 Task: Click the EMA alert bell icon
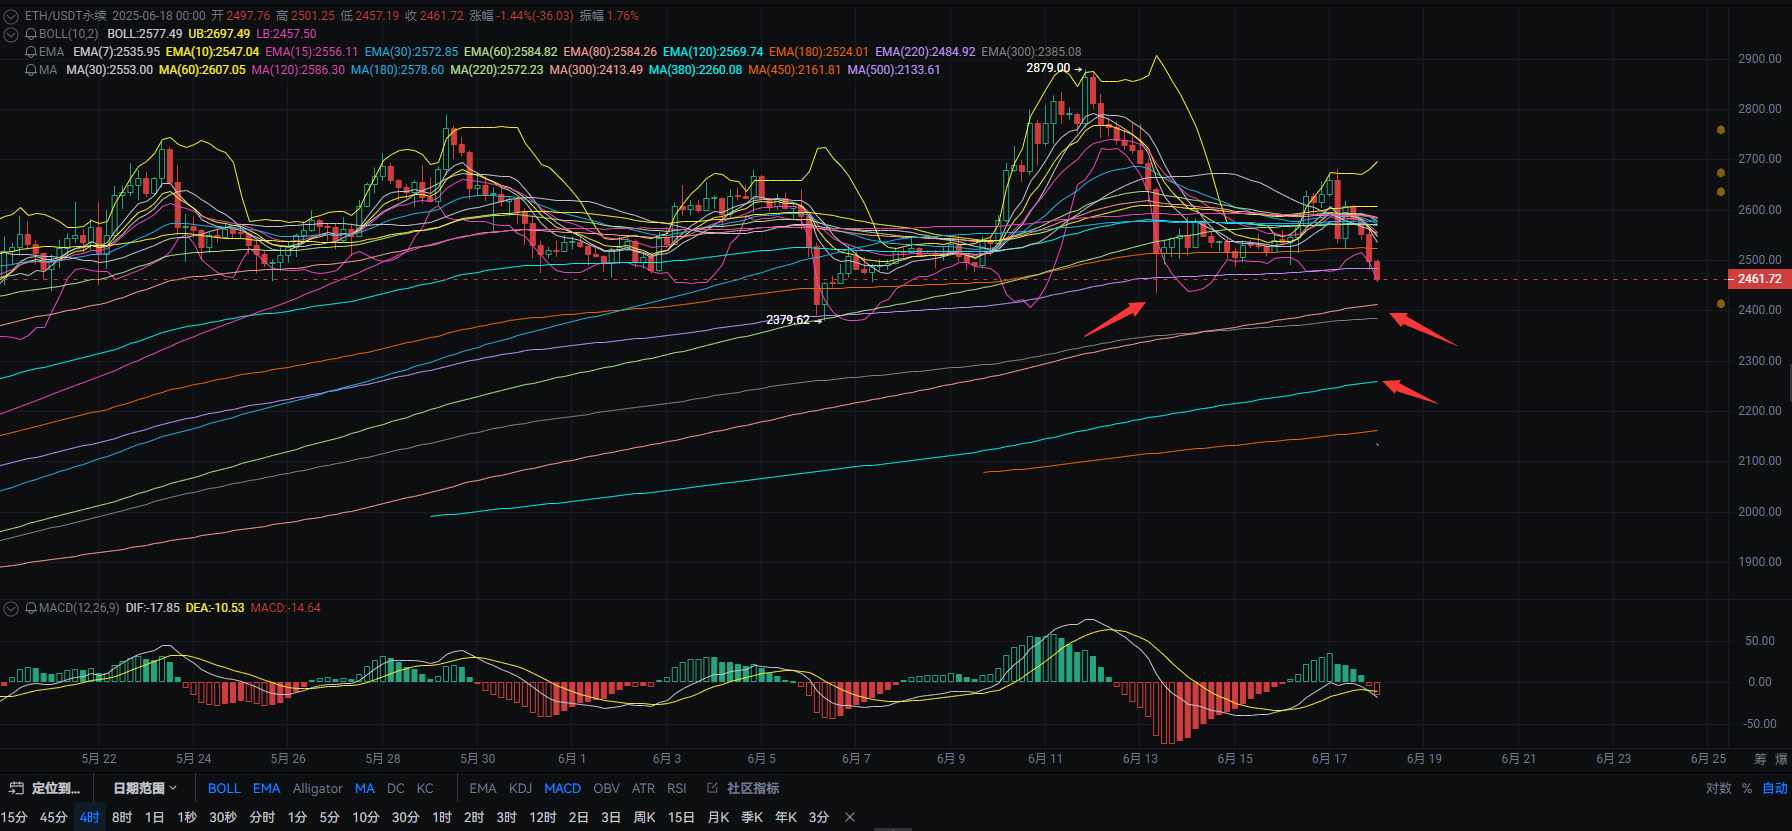(31, 52)
